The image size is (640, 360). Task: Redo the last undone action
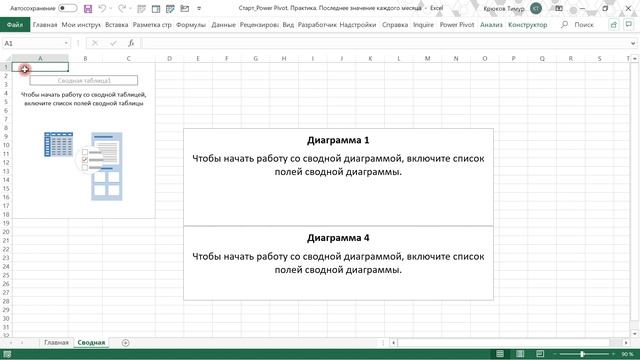pyautogui.click(x=122, y=8)
